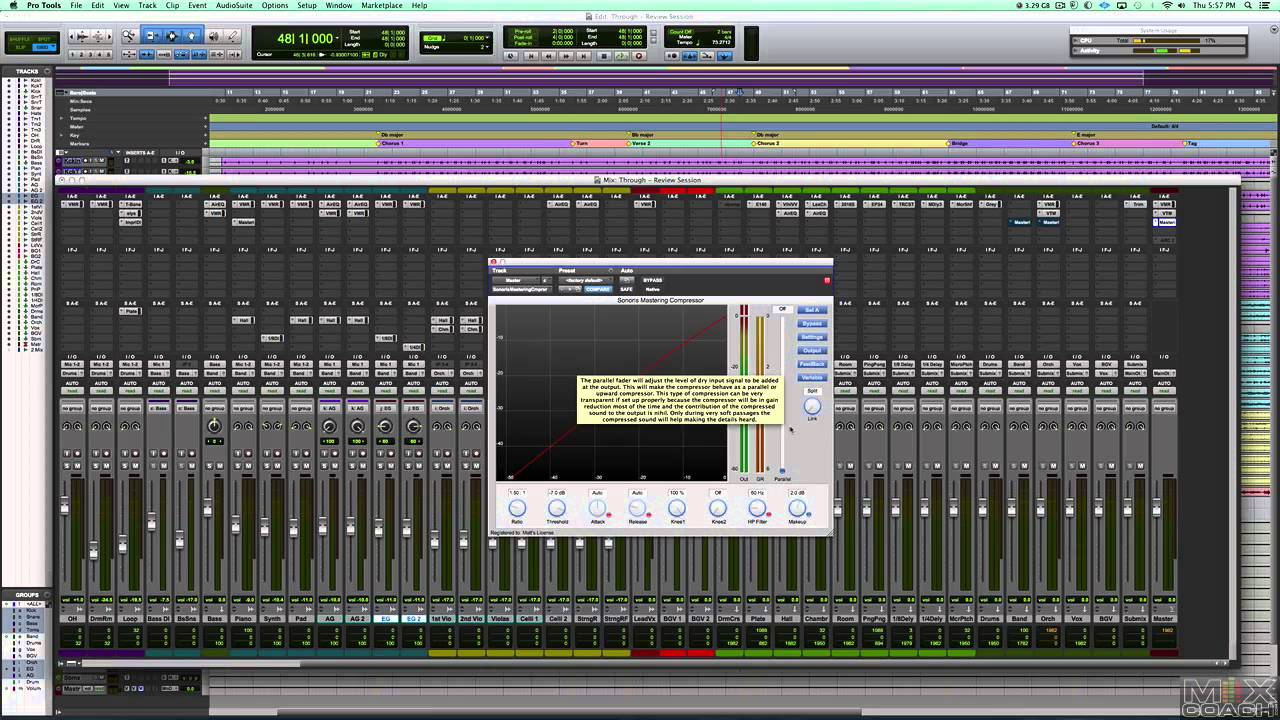Click the HP Filter knob in compressor
Viewport: 1280px width, 720px height.
pyautogui.click(x=757, y=508)
